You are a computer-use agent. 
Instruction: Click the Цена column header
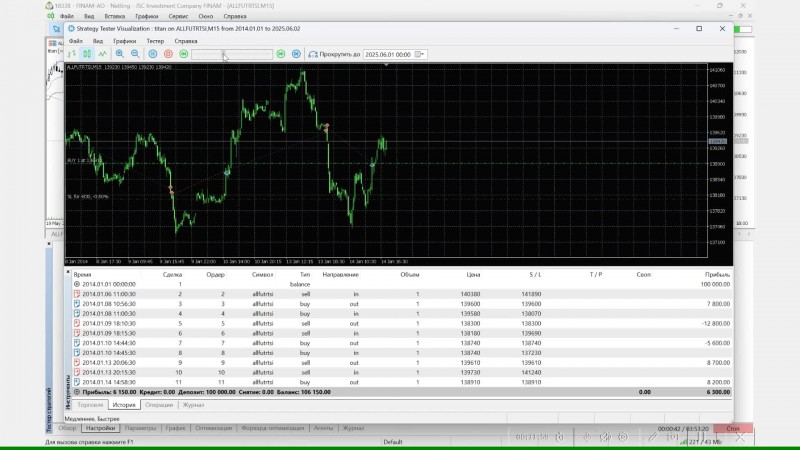(473, 274)
